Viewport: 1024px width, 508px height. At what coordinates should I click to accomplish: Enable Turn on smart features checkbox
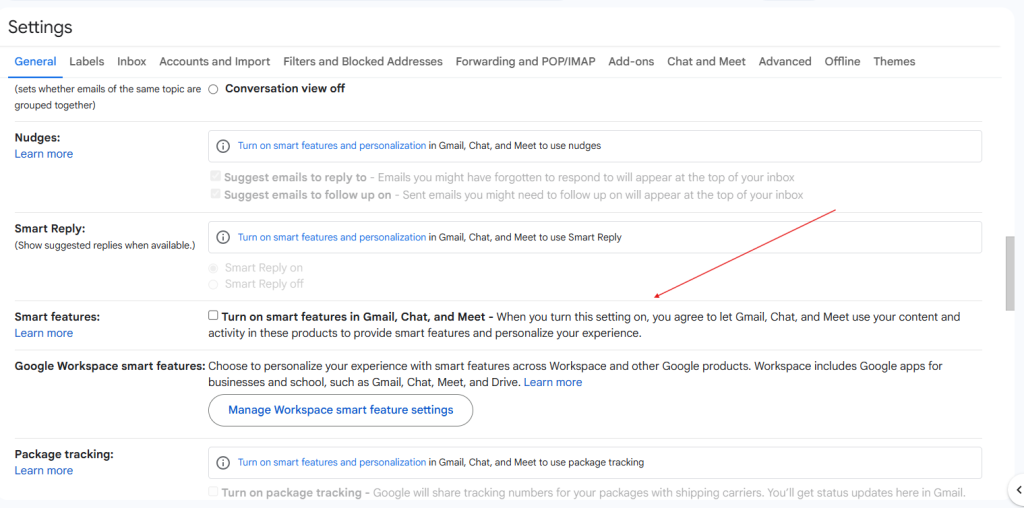[x=213, y=316]
